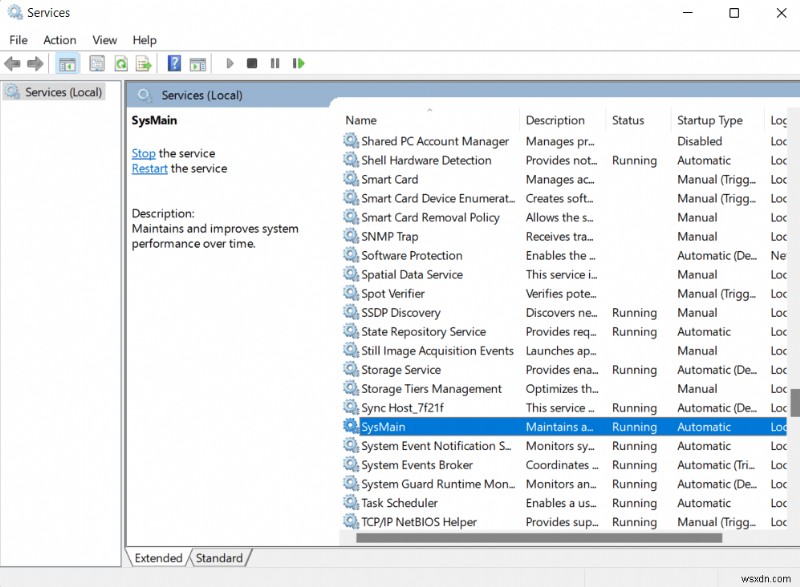
Task: Select the Extended tab
Action: (x=157, y=558)
